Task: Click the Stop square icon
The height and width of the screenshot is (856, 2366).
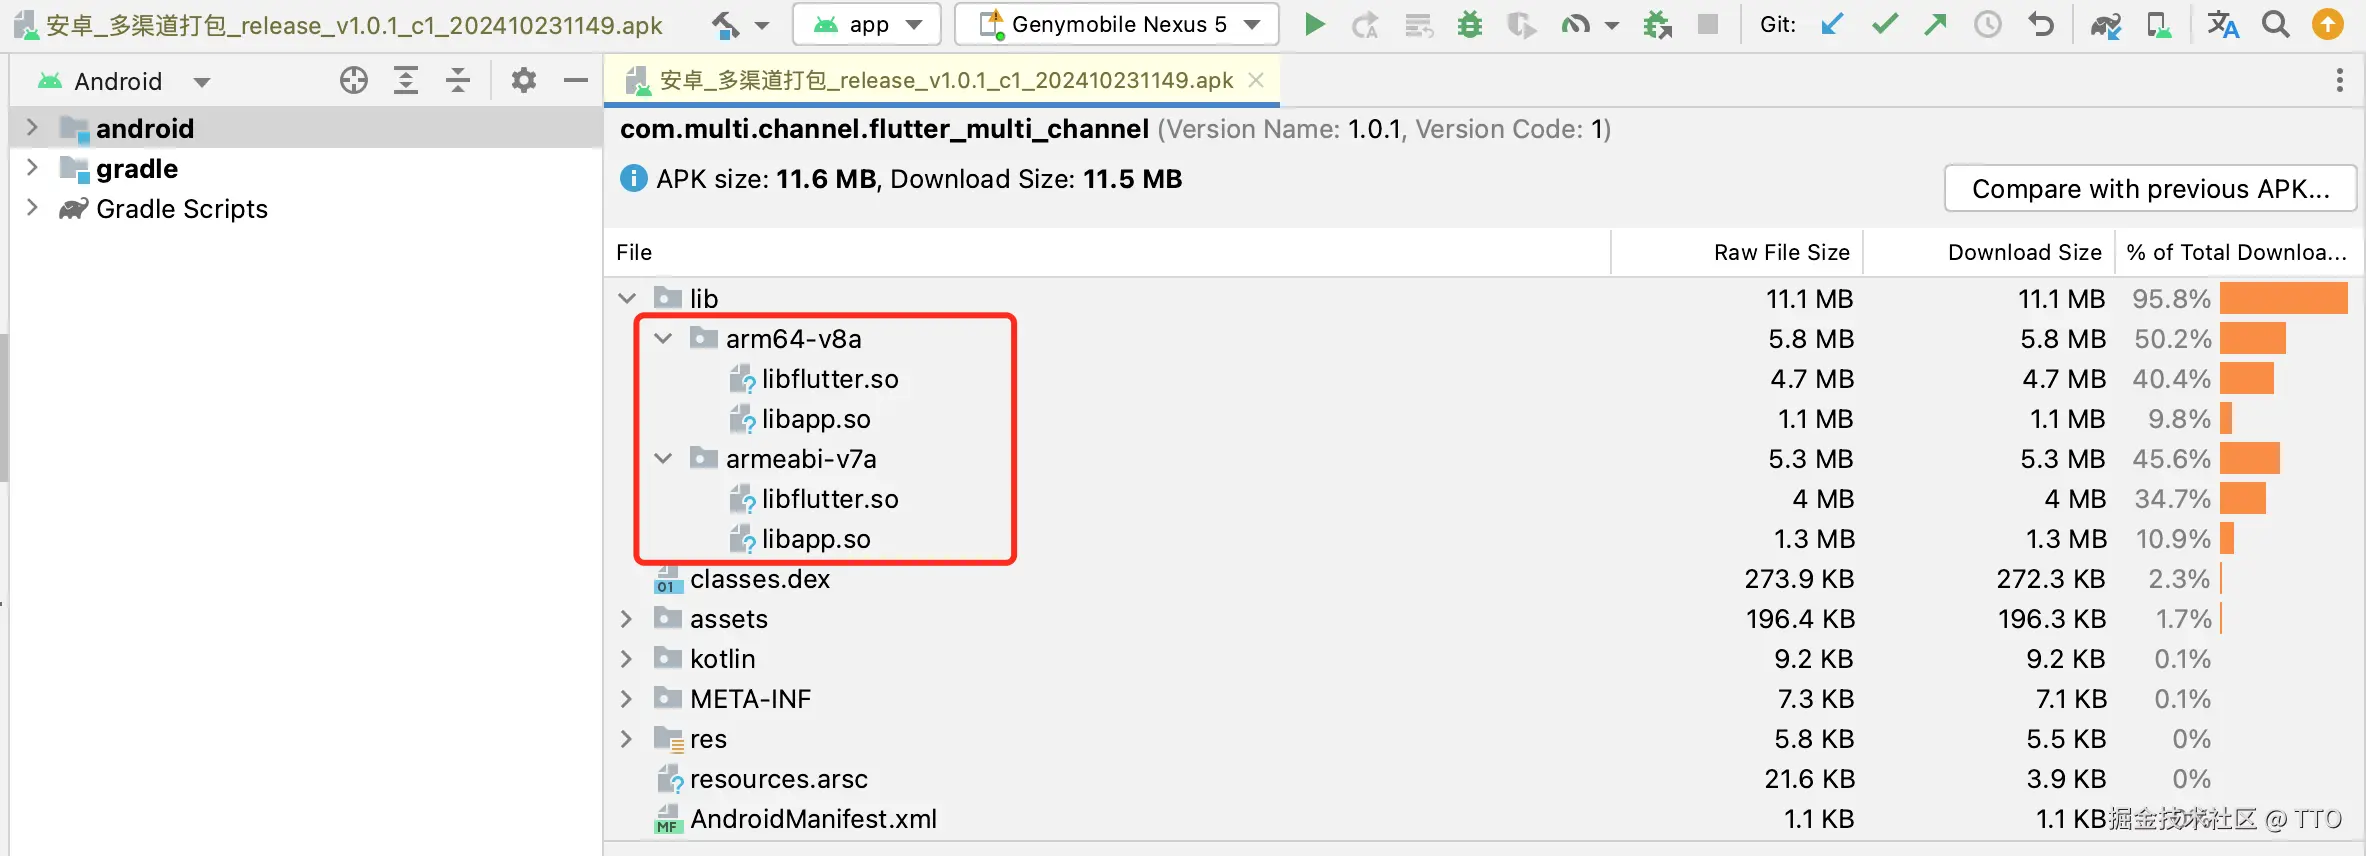Action: pyautogui.click(x=1708, y=24)
